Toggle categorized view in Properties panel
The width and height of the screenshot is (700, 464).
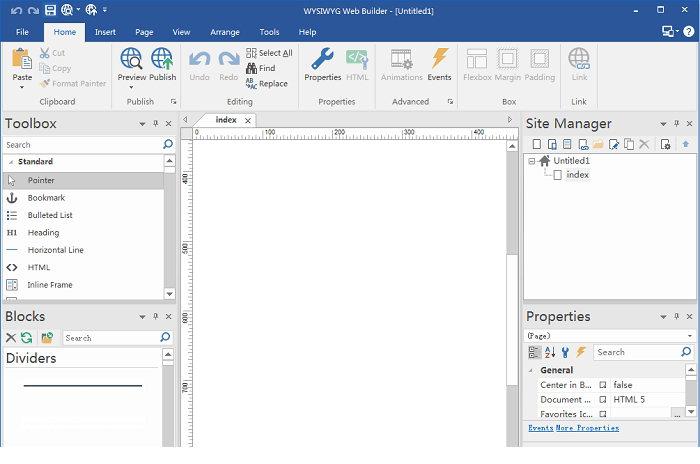click(x=534, y=352)
